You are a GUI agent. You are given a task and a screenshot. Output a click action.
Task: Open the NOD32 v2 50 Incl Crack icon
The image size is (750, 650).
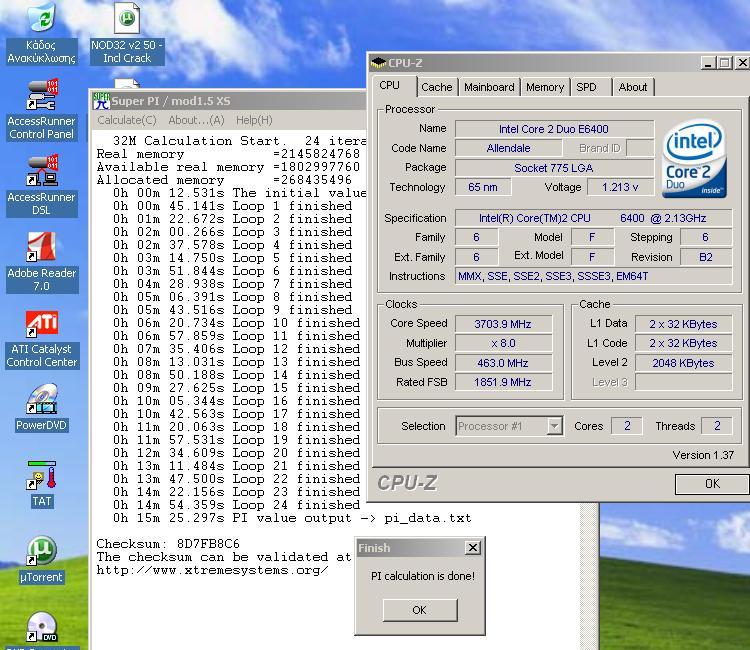pos(127,33)
